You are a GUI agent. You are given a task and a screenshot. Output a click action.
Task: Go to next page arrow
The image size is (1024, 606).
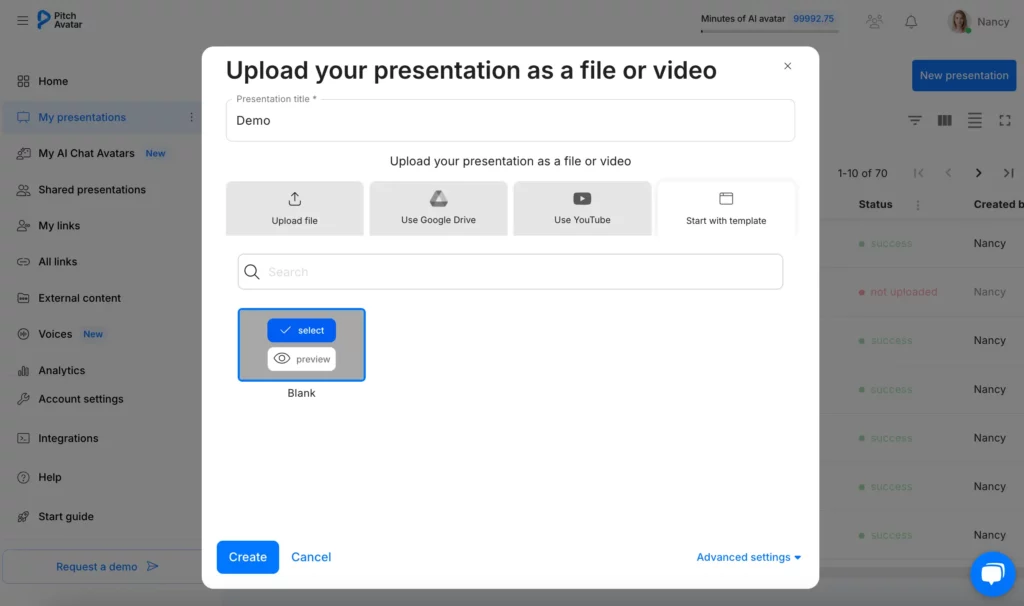(x=979, y=173)
